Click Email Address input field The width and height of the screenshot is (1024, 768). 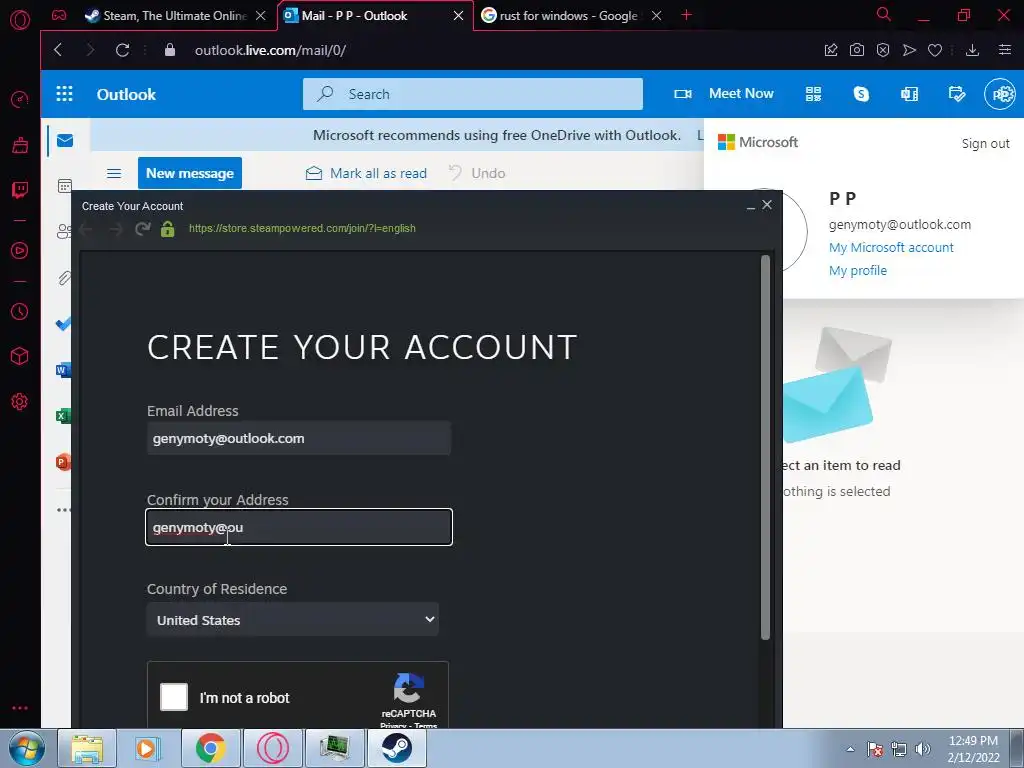click(x=298, y=438)
